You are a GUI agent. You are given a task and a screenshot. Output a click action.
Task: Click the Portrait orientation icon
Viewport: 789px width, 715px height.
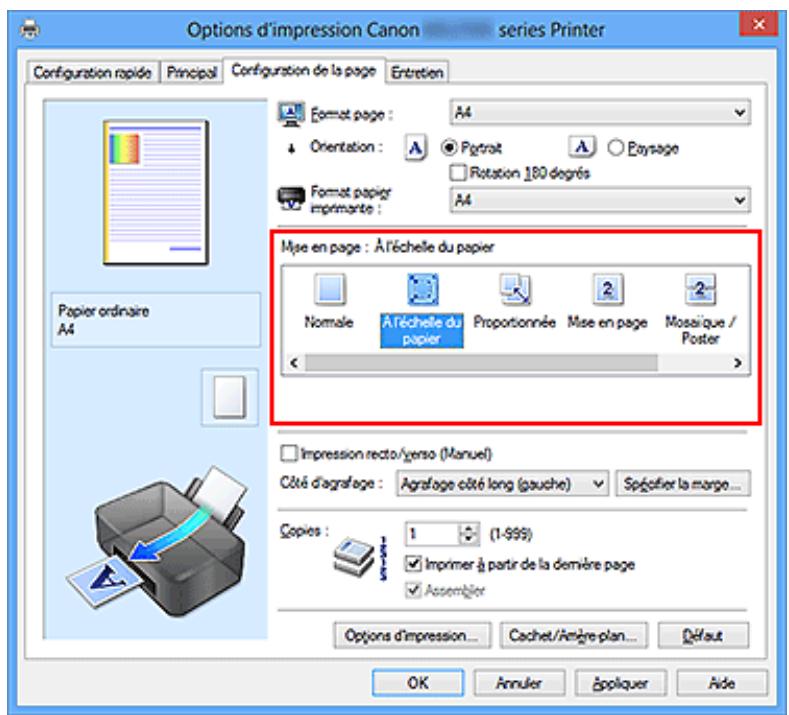415,148
